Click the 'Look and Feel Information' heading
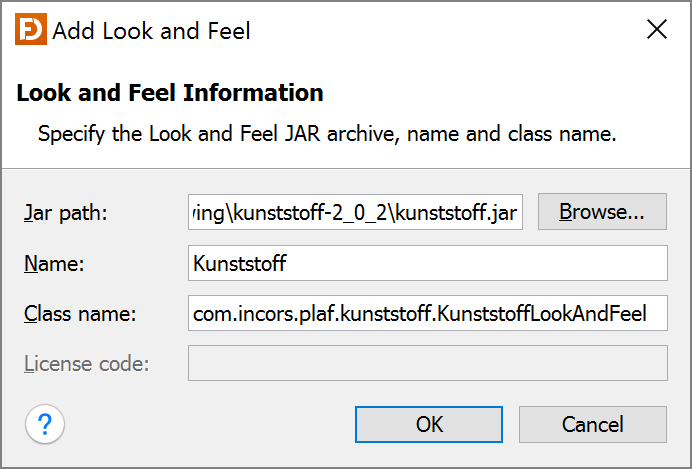The height and width of the screenshot is (469, 692). coord(170,94)
